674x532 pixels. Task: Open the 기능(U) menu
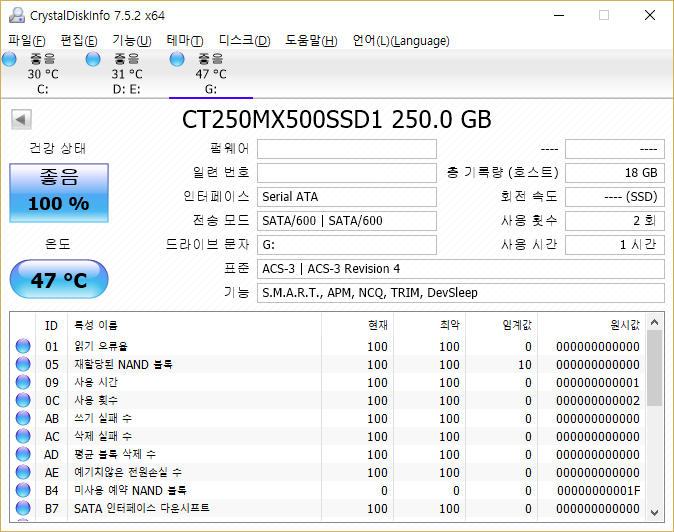[132, 41]
